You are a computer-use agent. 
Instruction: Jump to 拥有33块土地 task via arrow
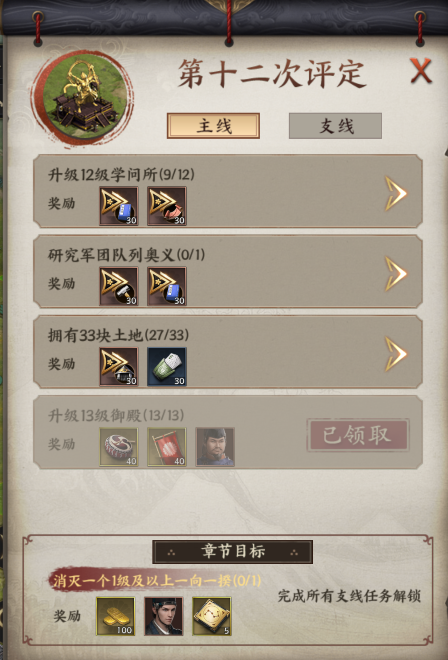(396, 354)
